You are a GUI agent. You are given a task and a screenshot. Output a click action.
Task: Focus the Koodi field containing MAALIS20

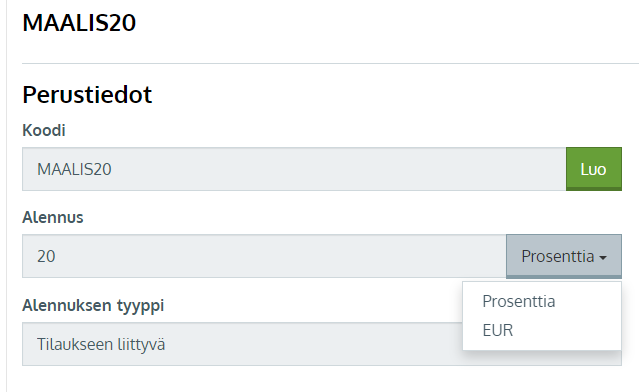294,169
